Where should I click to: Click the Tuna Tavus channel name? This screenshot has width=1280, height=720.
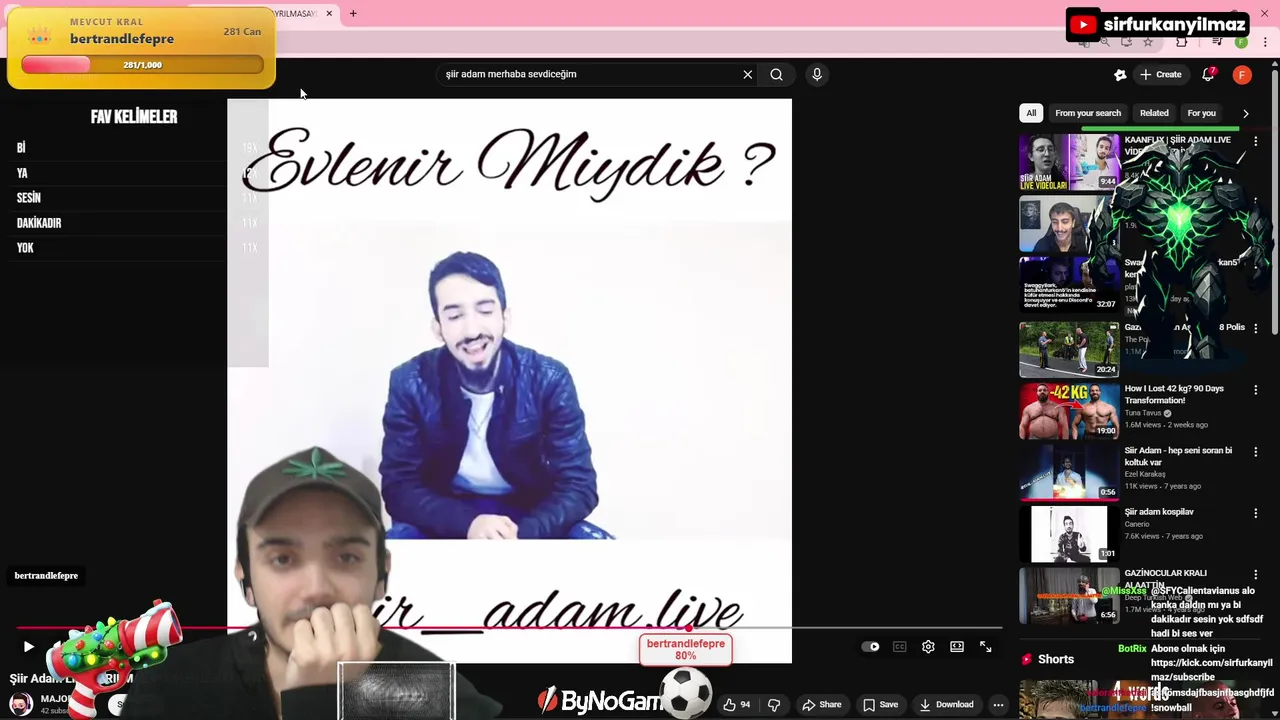coord(1143,413)
